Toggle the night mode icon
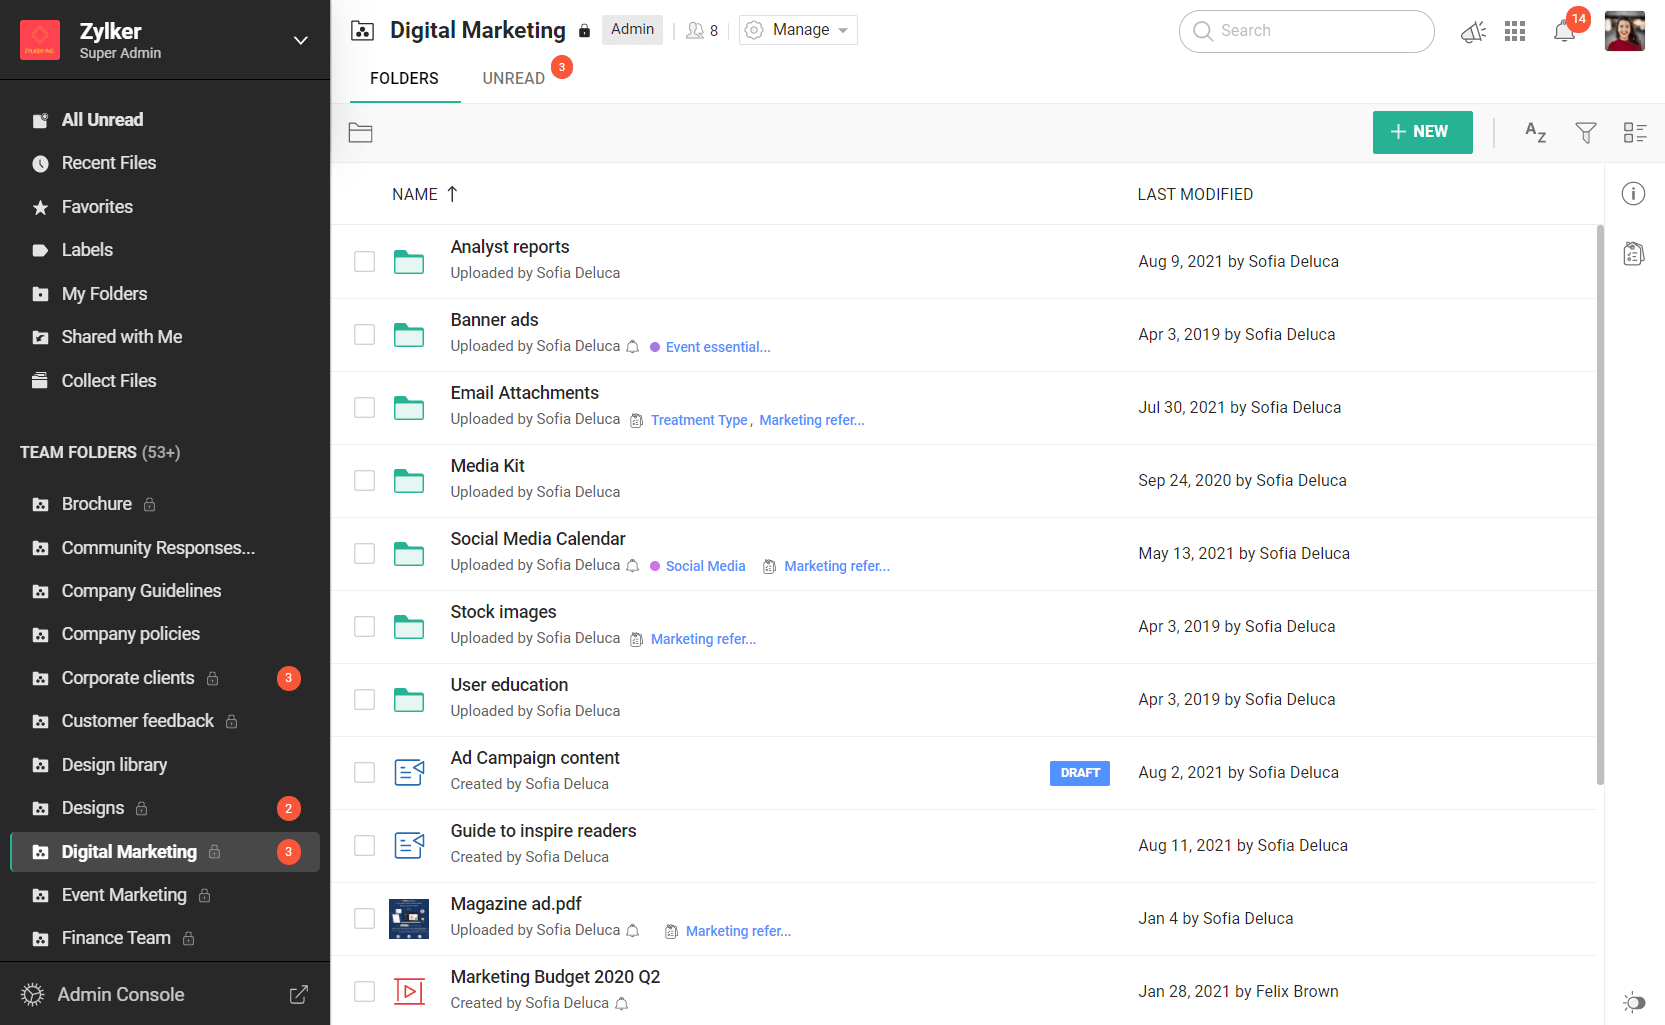1665x1025 pixels. click(1633, 1001)
